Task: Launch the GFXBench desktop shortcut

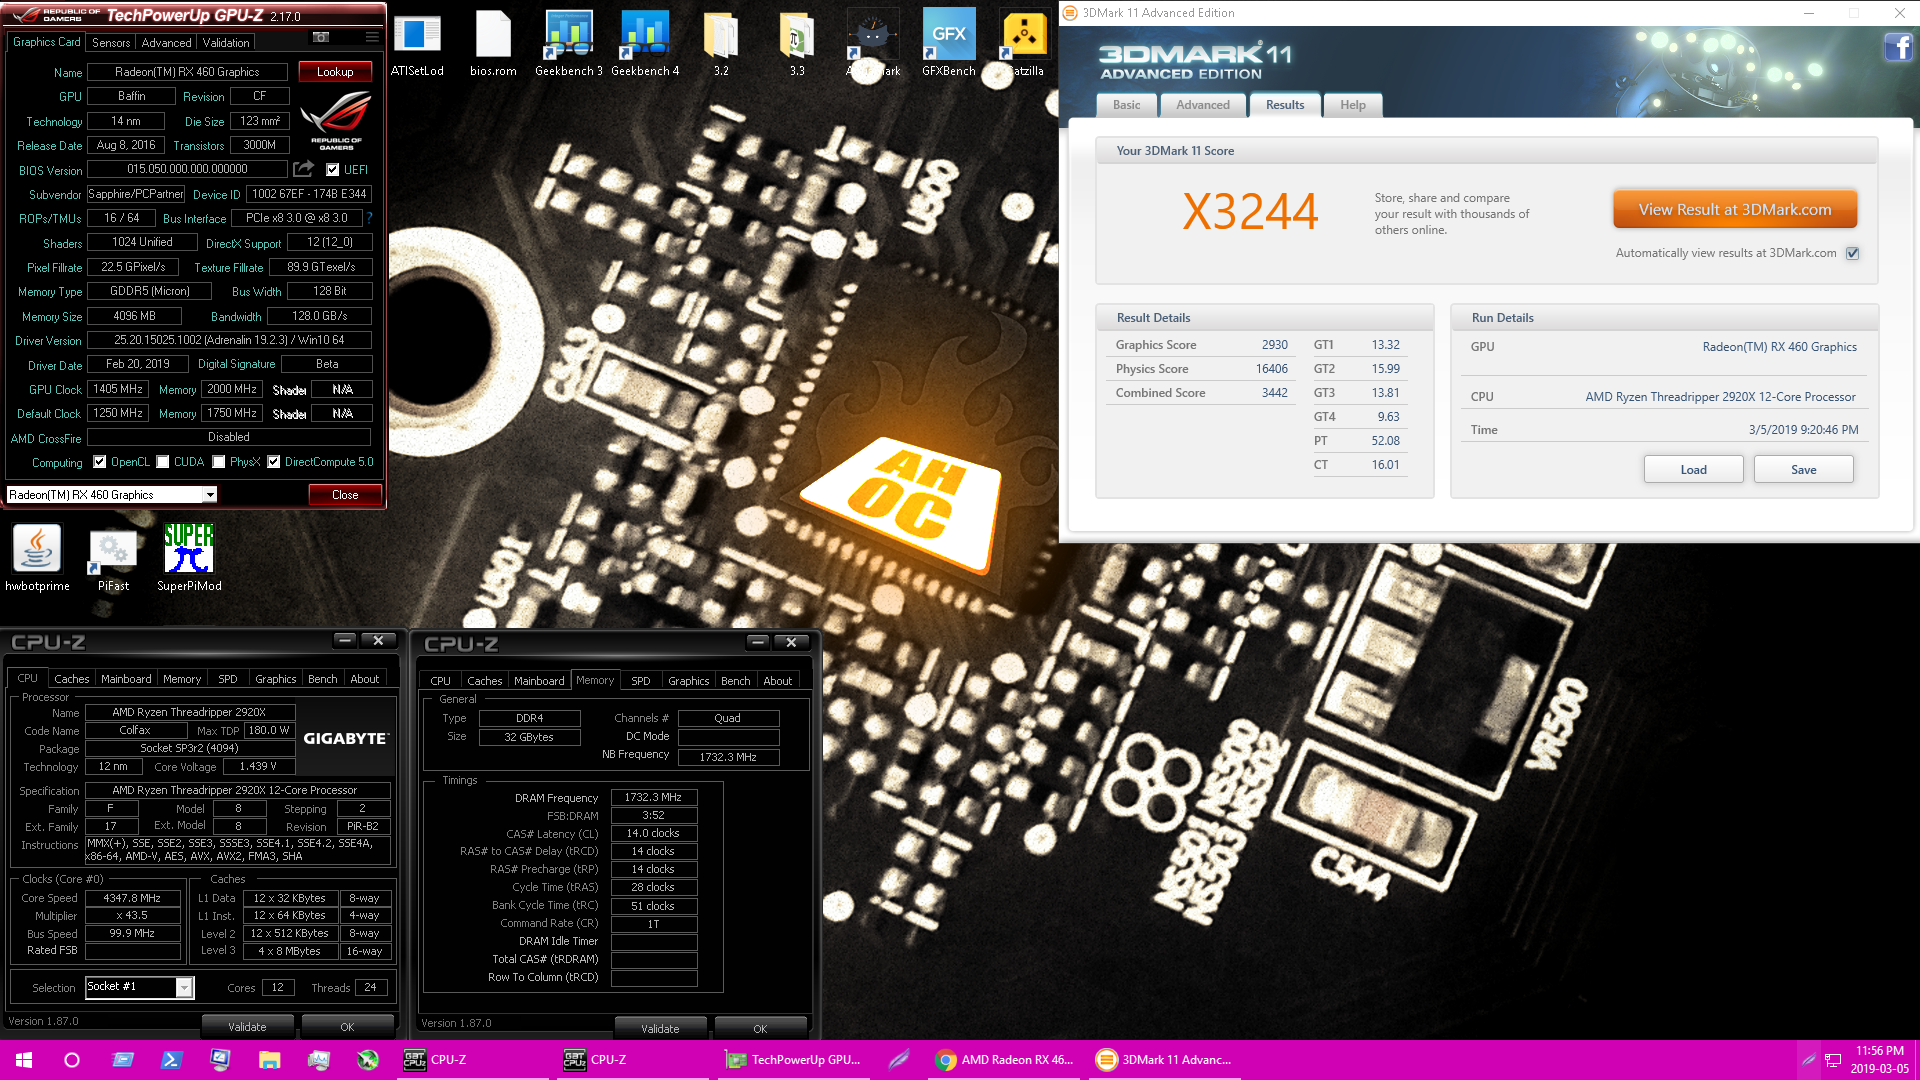Action: 949,43
